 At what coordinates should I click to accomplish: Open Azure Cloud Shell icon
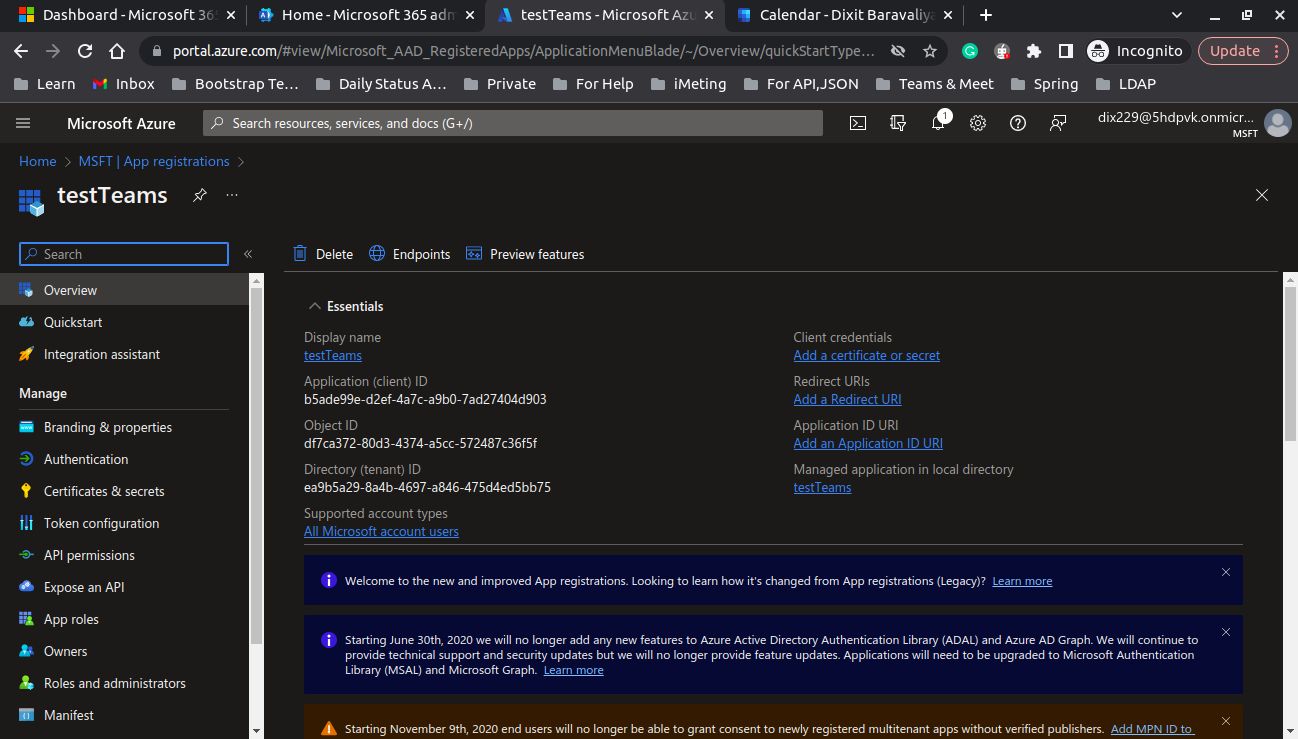pyautogui.click(x=858, y=123)
